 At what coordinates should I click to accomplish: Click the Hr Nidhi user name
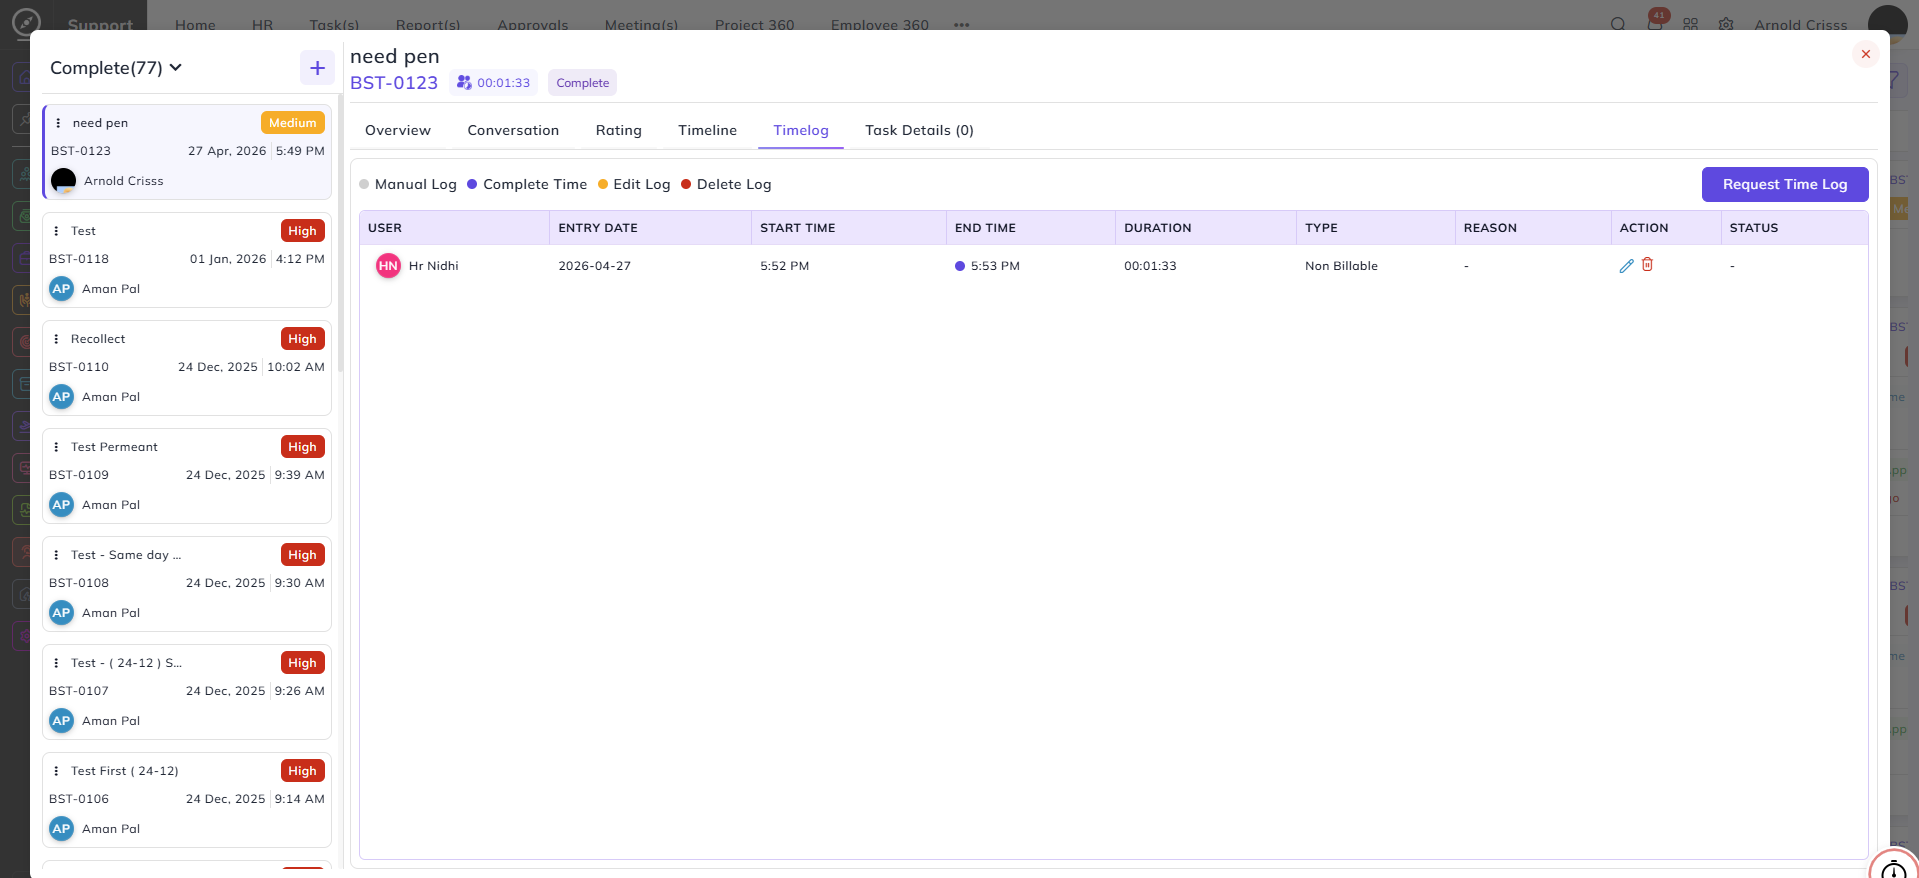click(x=434, y=266)
